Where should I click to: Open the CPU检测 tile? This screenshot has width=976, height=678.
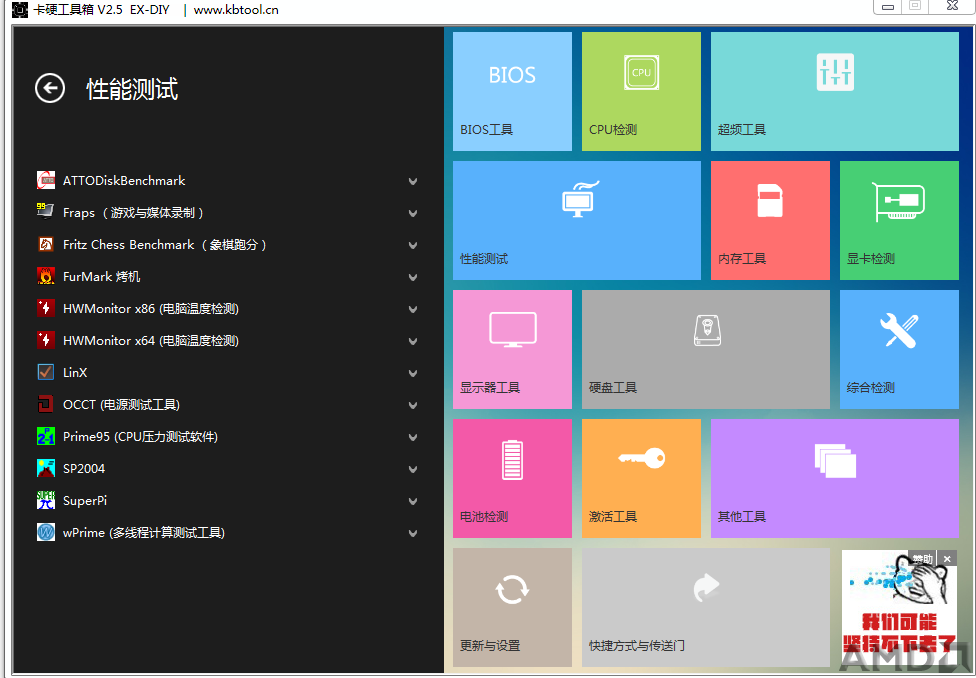(x=641, y=92)
